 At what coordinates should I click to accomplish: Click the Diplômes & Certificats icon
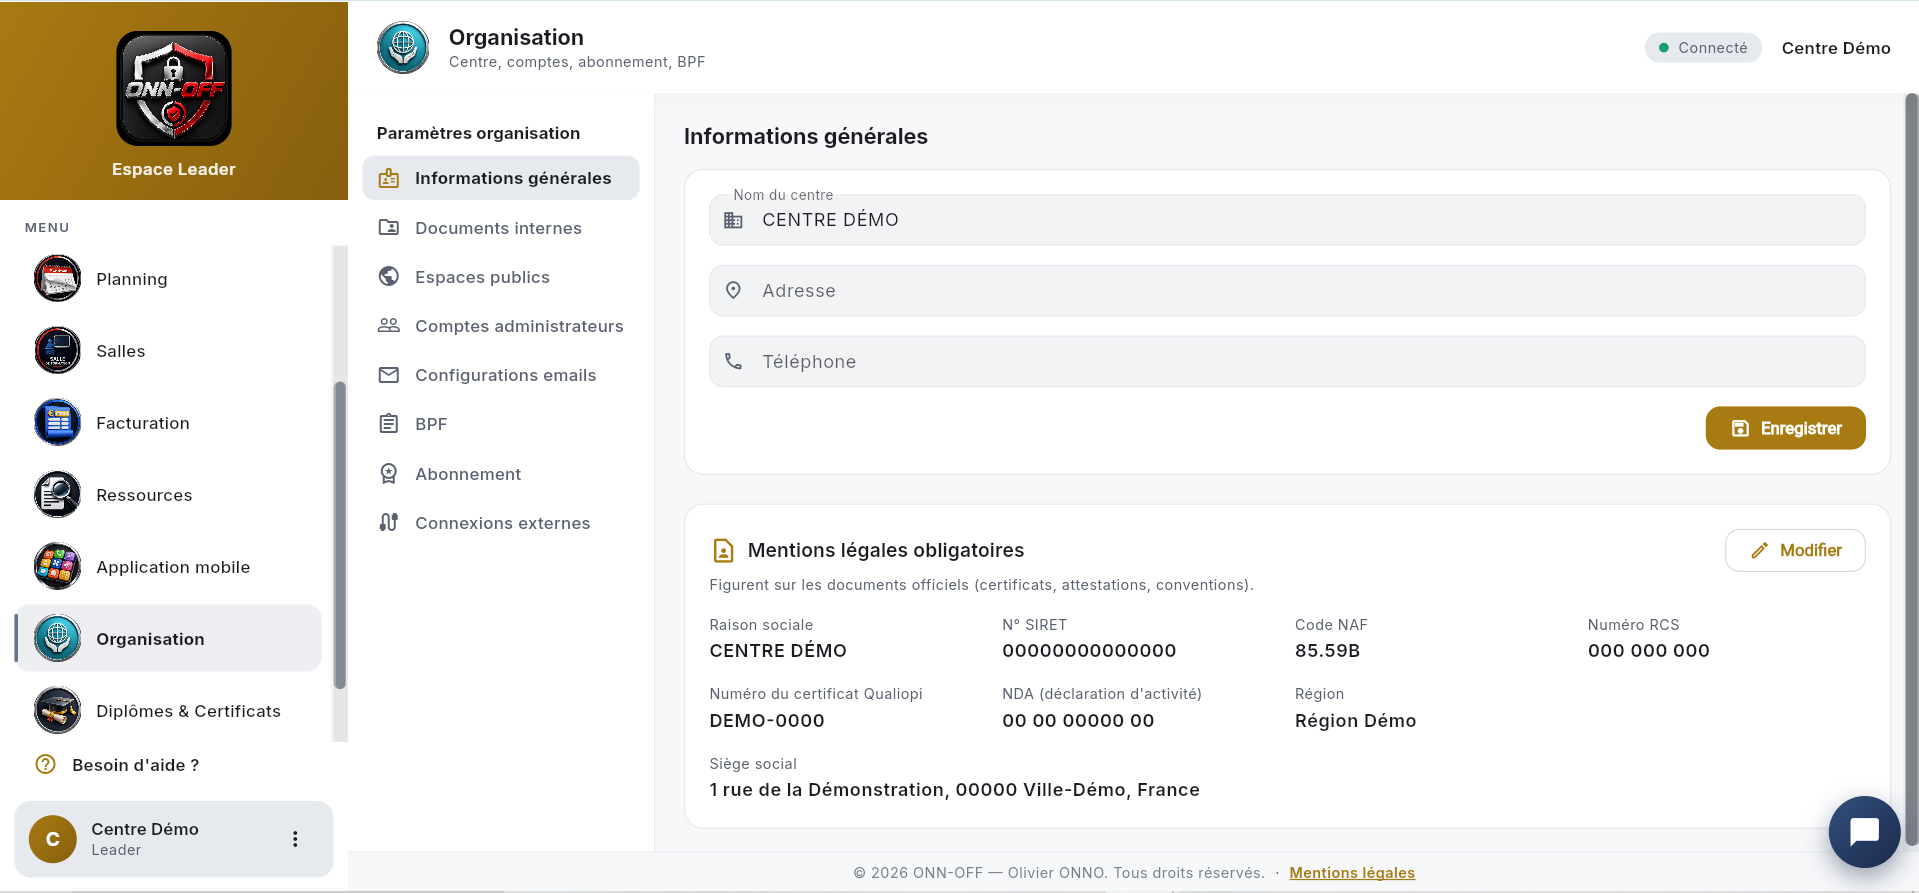[x=57, y=711]
